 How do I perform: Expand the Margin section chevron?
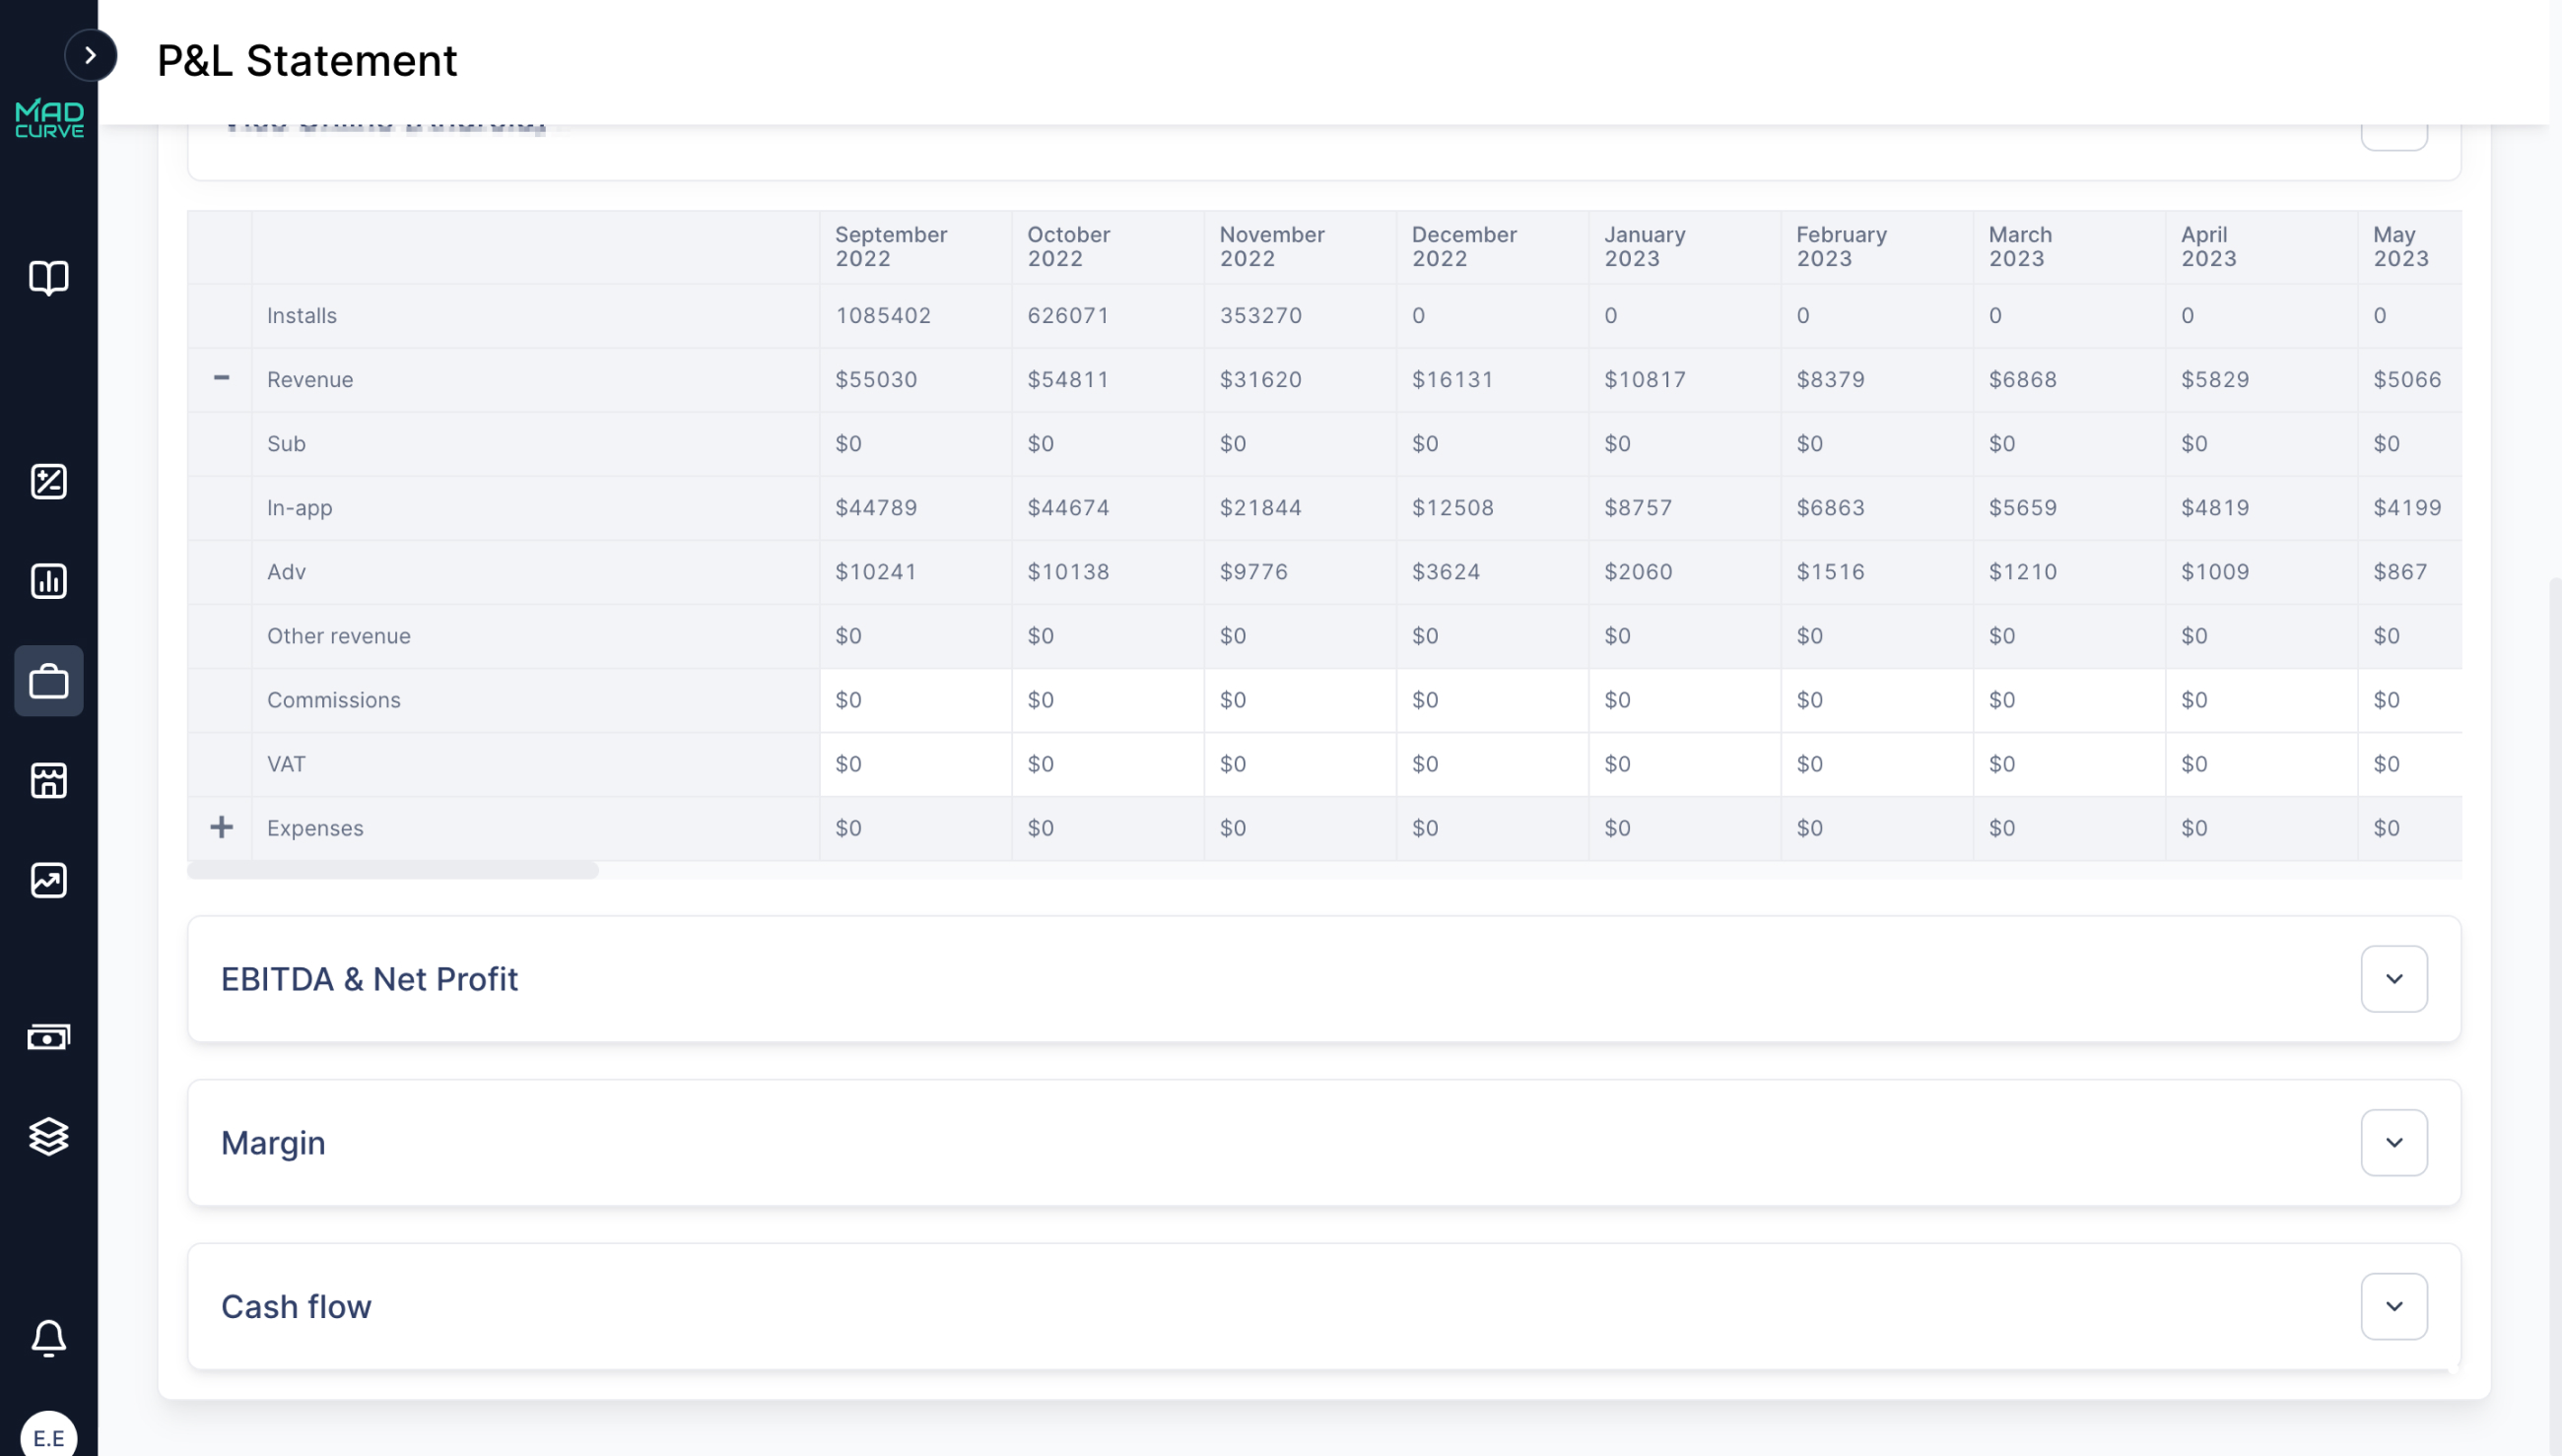click(2394, 1142)
